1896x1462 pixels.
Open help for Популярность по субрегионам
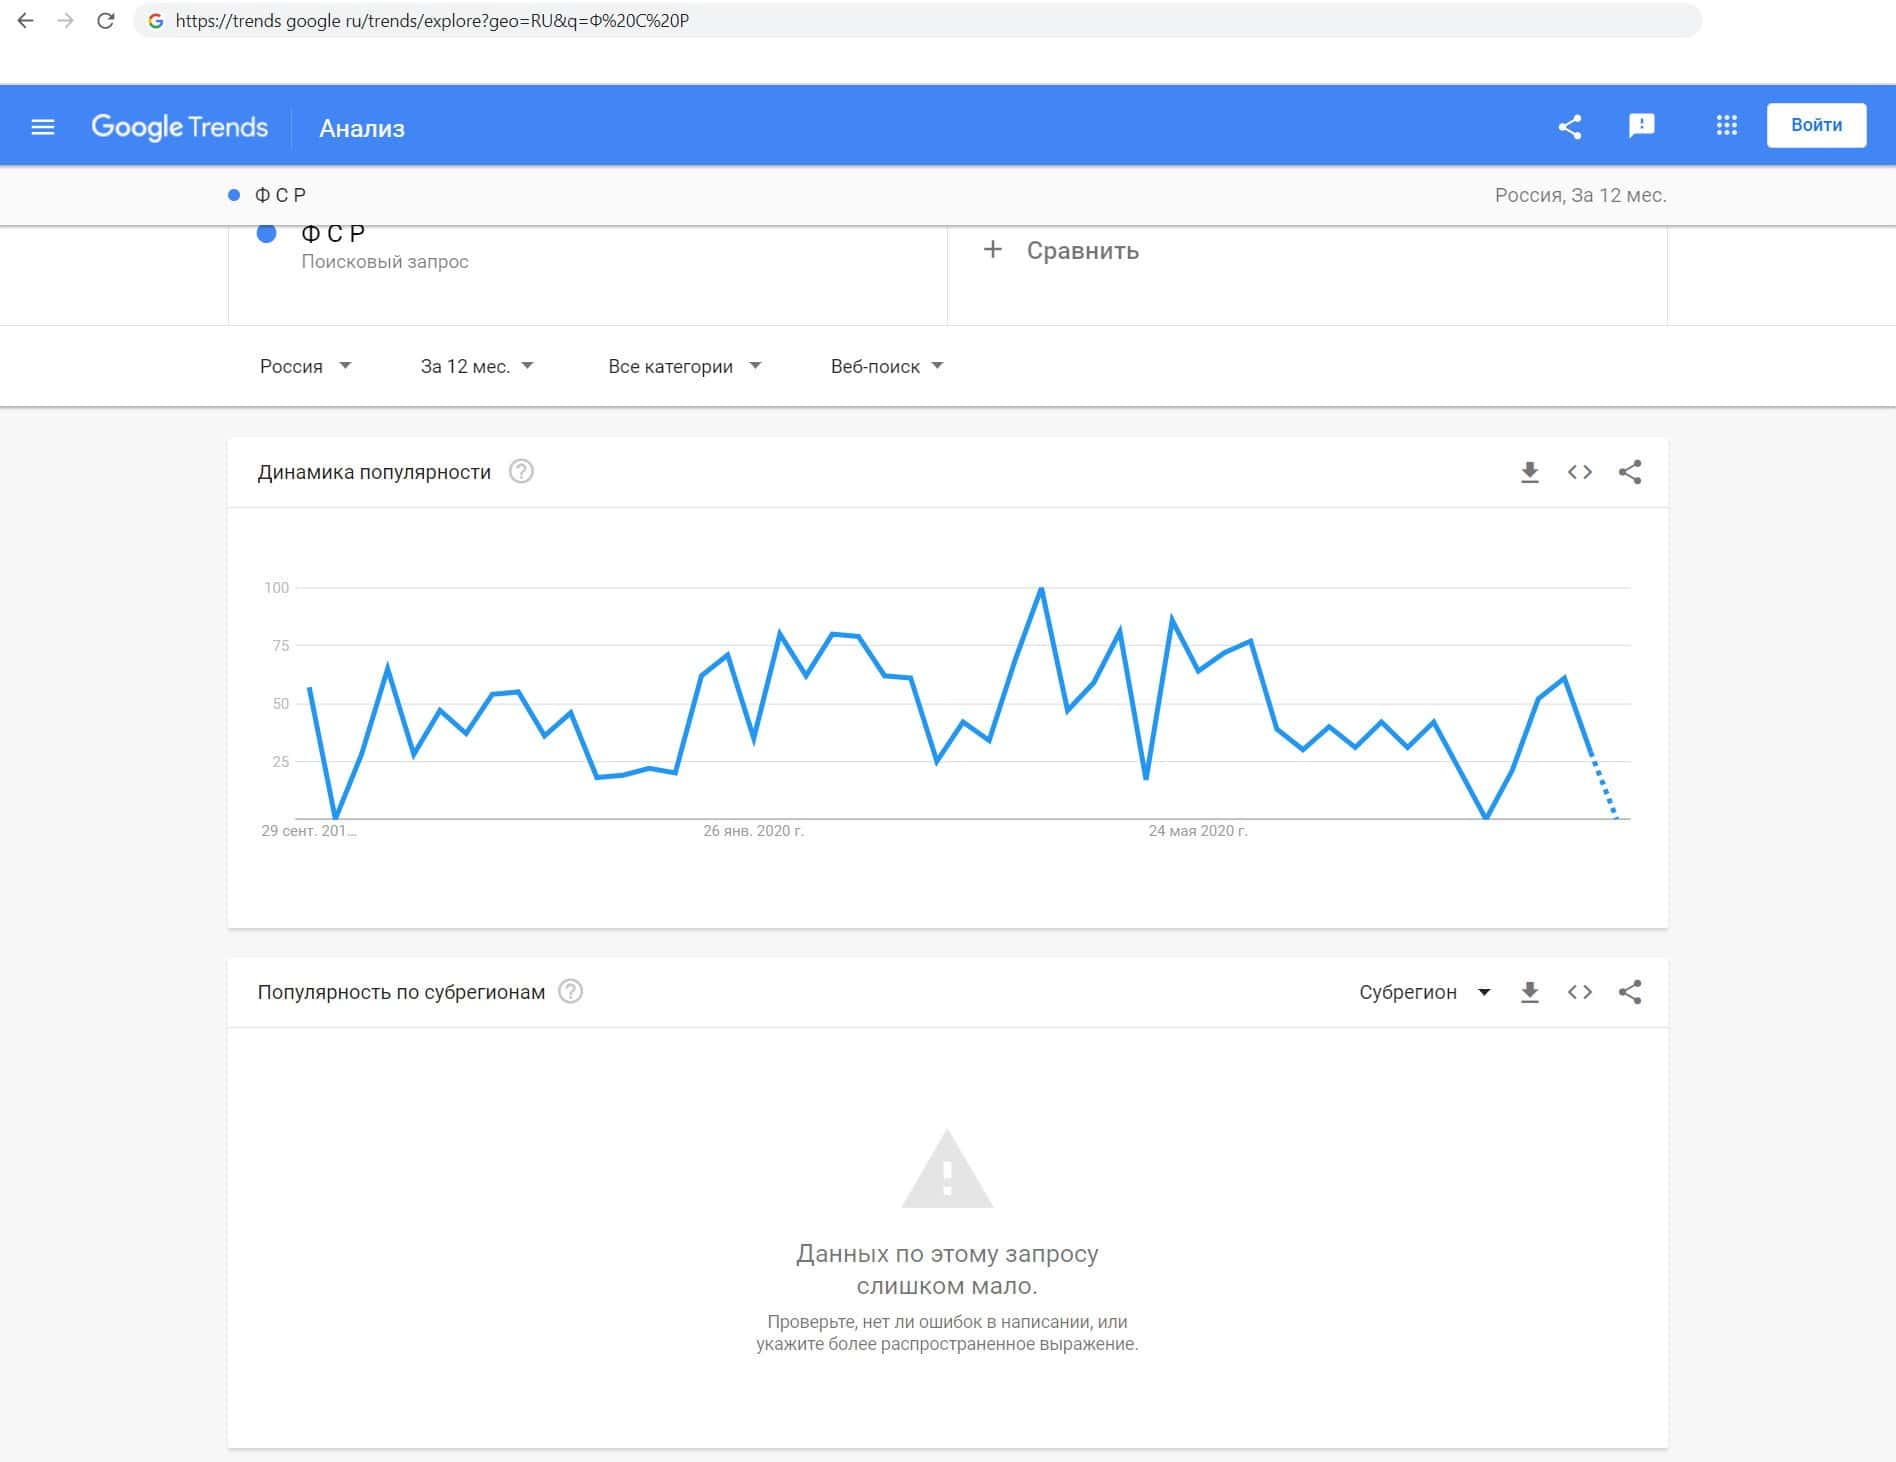pyautogui.click(x=570, y=992)
